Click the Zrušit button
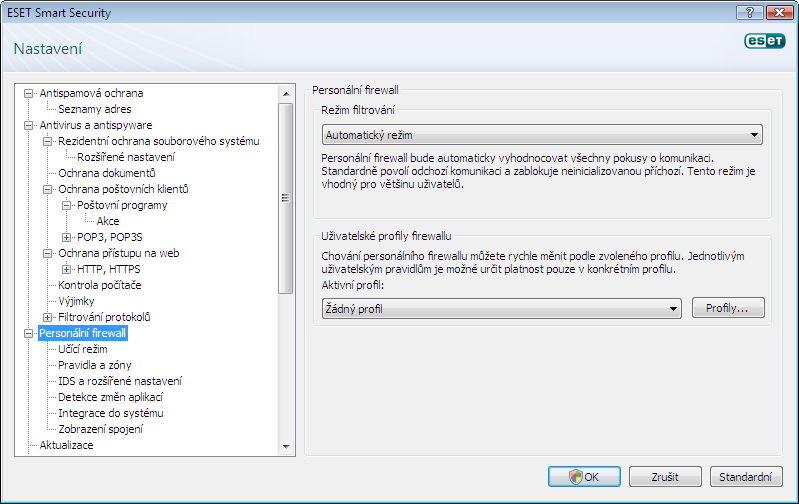This screenshot has height=504, width=799. 665,477
